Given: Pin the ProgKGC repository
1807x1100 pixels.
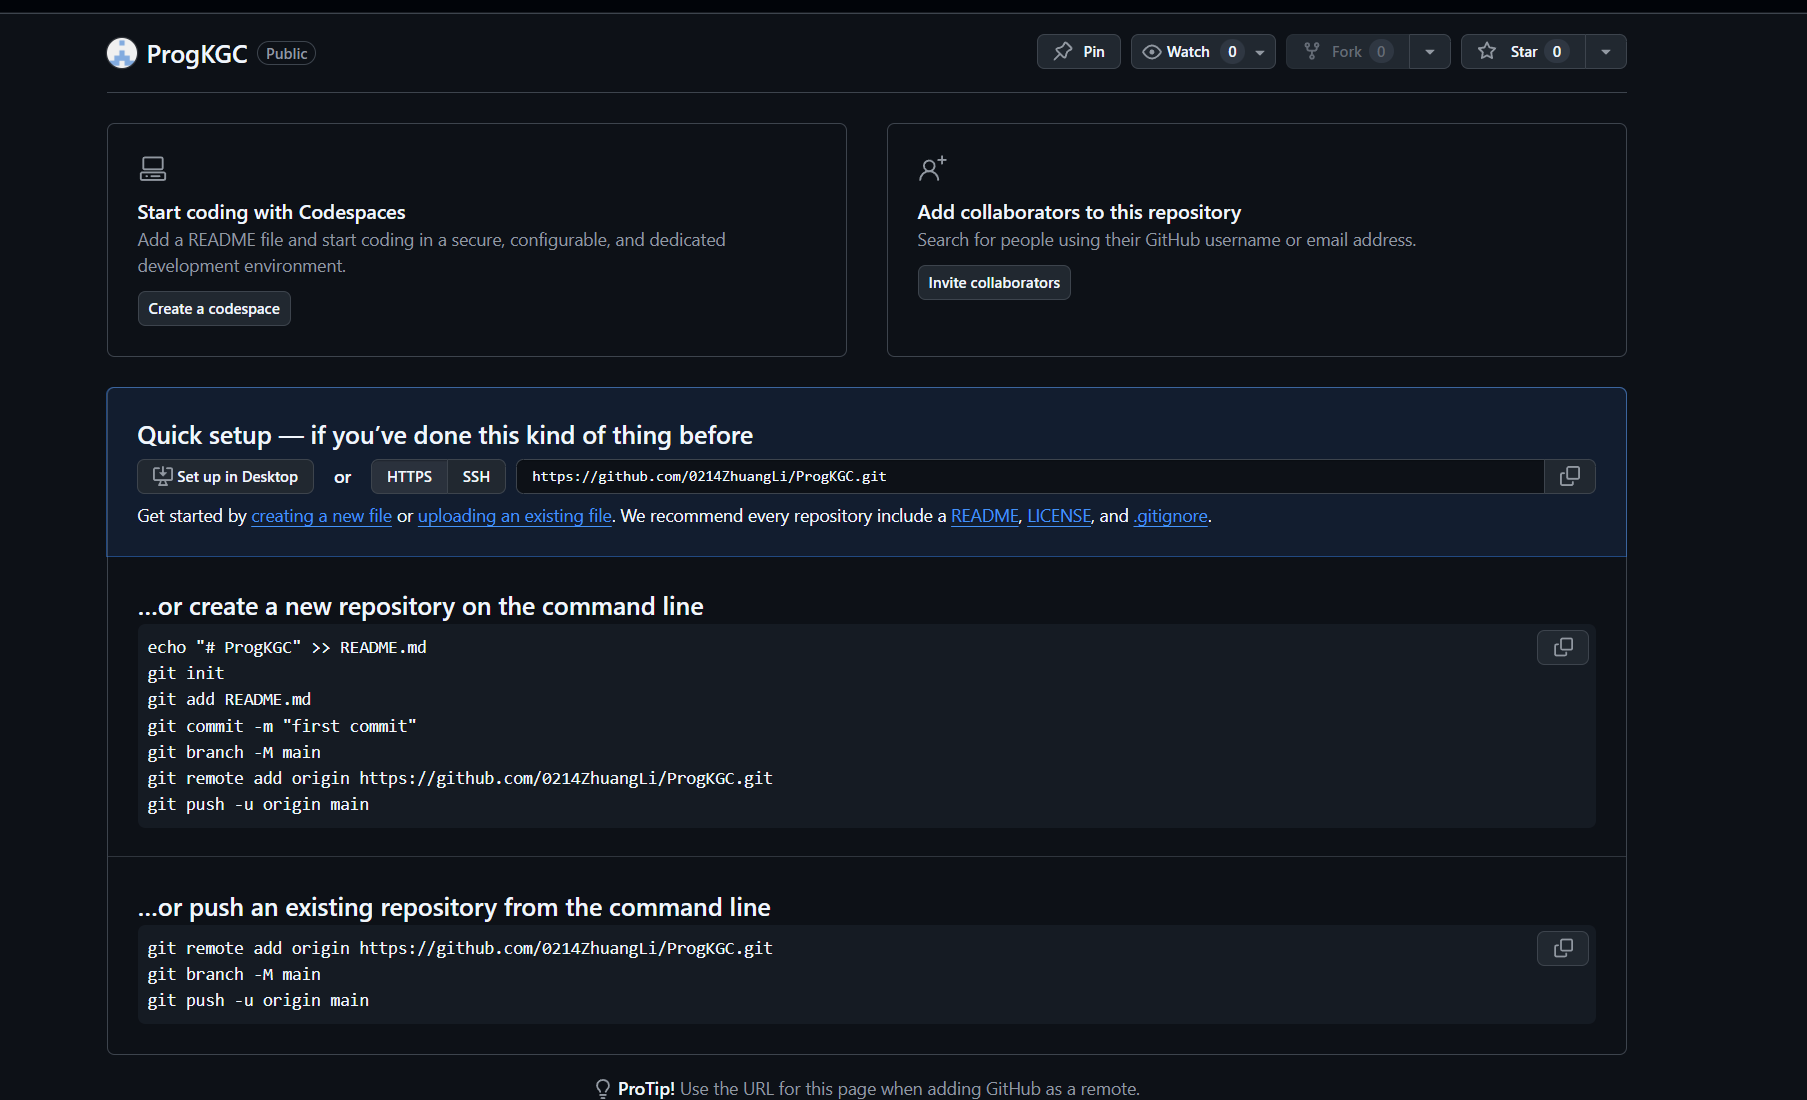Looking at the screenshot, I should point(1079,52).
